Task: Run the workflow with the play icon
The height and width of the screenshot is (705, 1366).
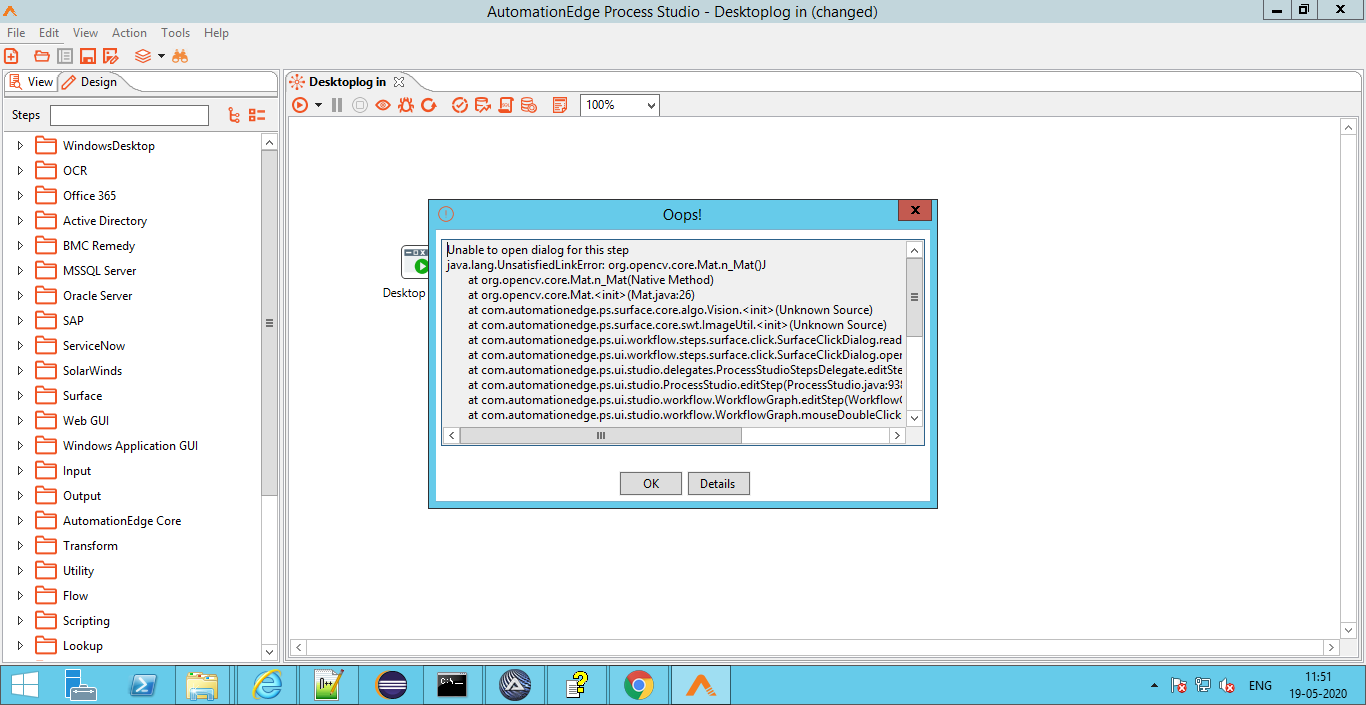Action: click(x=300, y=105)
